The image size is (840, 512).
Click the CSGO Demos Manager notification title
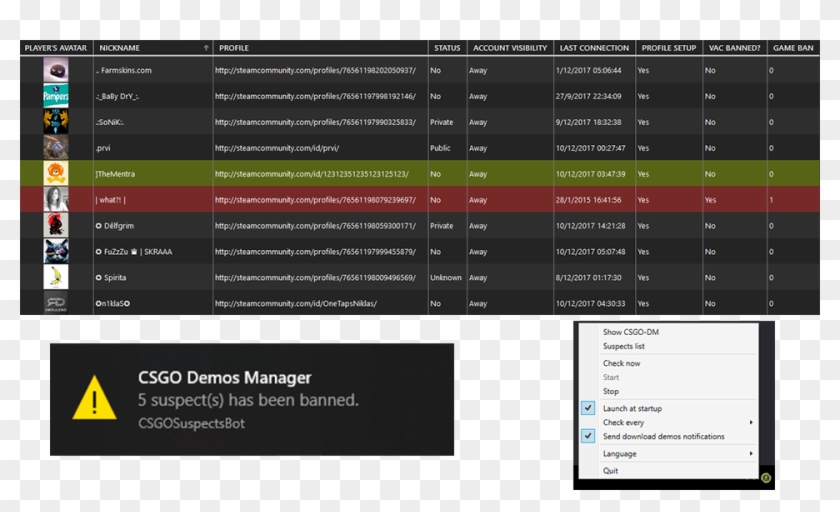click(x=224, y=378)
